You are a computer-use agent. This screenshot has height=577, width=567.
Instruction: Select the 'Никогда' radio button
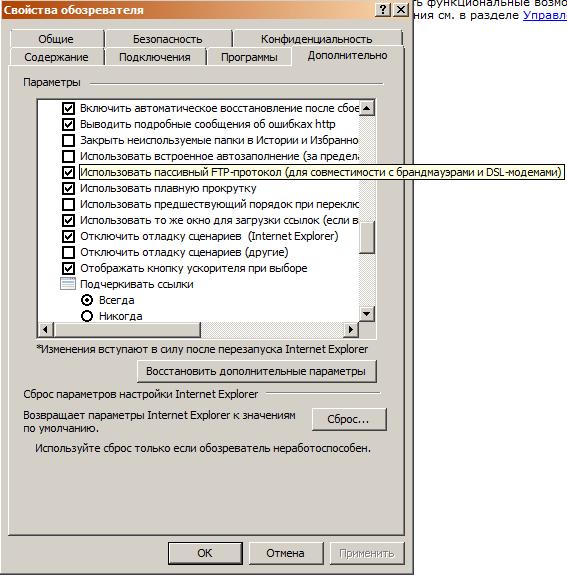click(87, 316)
